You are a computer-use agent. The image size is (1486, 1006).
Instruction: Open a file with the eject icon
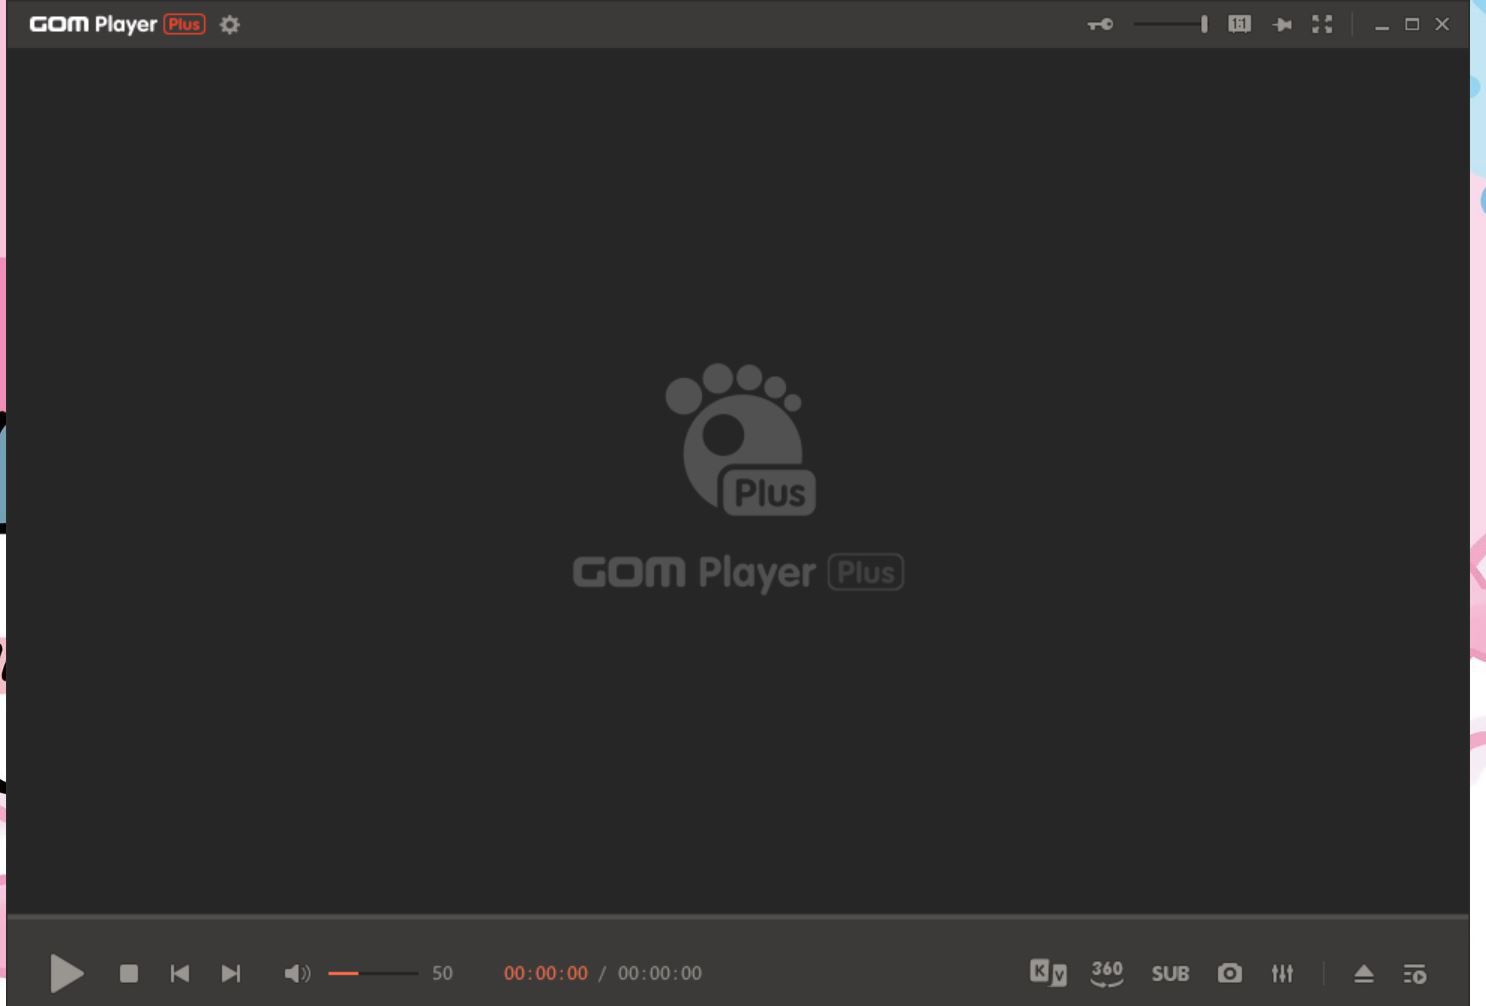click(1364, 973)
